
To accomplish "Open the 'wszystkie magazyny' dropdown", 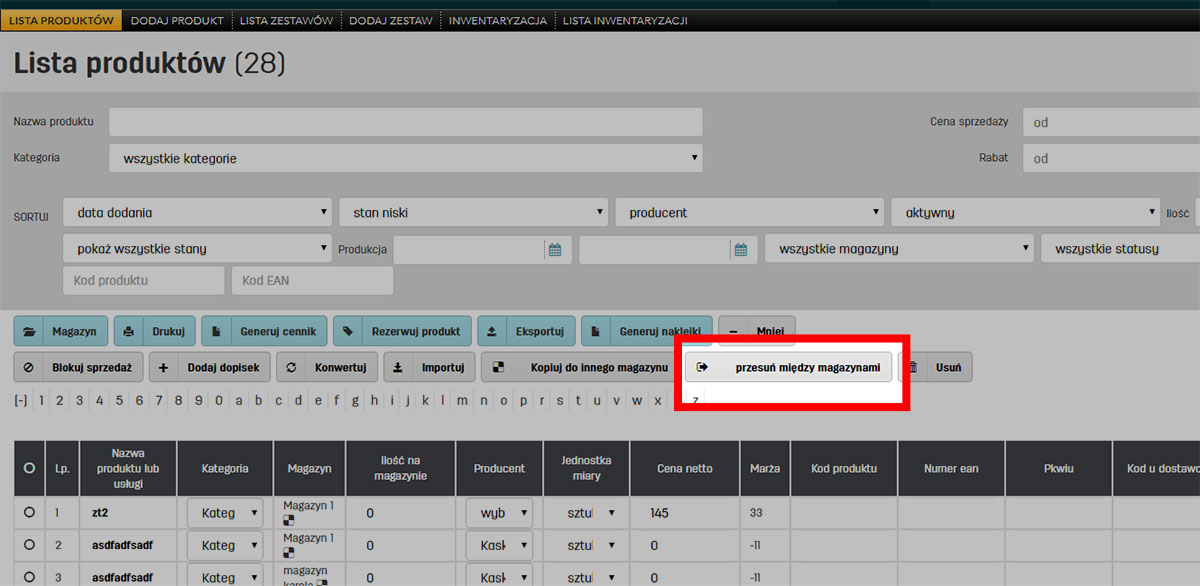I will click(899, 249).
